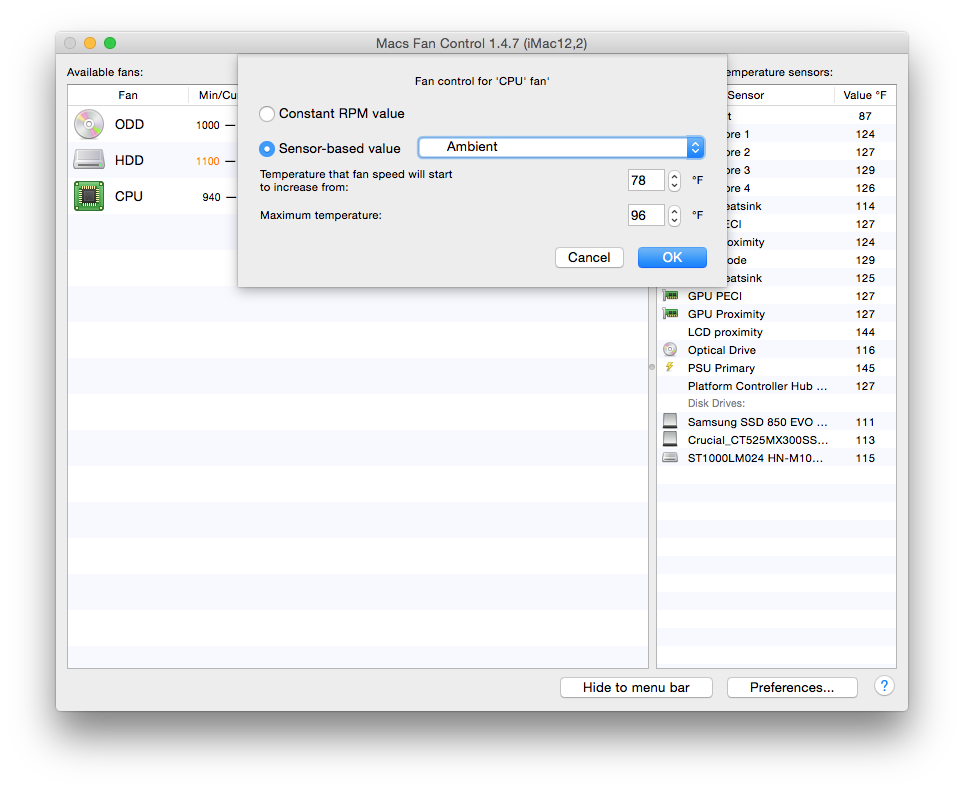Image resolution: width=964 pixels, height=791 pixels.
Task: Click the Optical Drive sensor disc icon
Action: click(670, 350)
